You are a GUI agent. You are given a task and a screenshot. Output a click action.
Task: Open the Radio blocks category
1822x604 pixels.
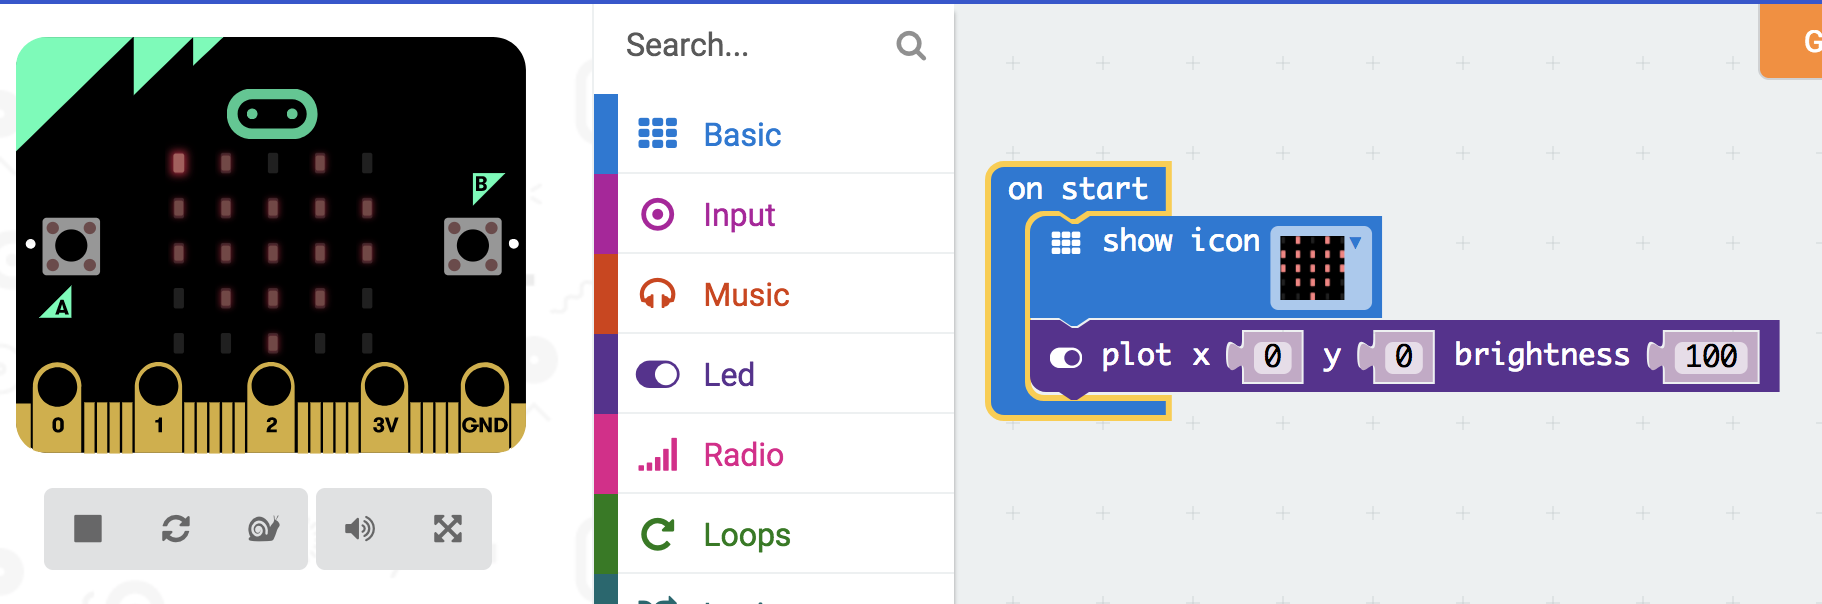tap(744, 454)
